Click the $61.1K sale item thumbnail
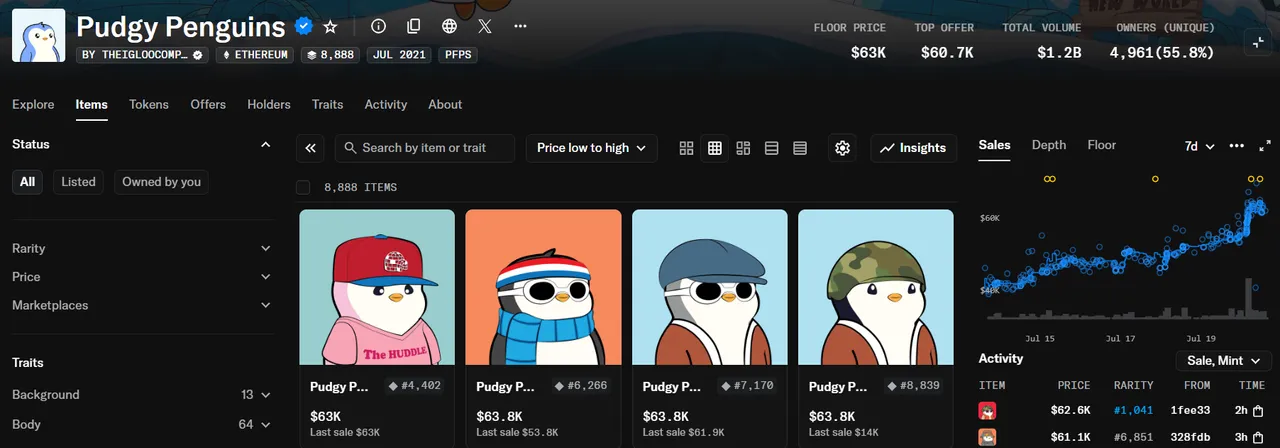Image resolution: width=1280 pixels, height=448 pixels. (987, 437)
